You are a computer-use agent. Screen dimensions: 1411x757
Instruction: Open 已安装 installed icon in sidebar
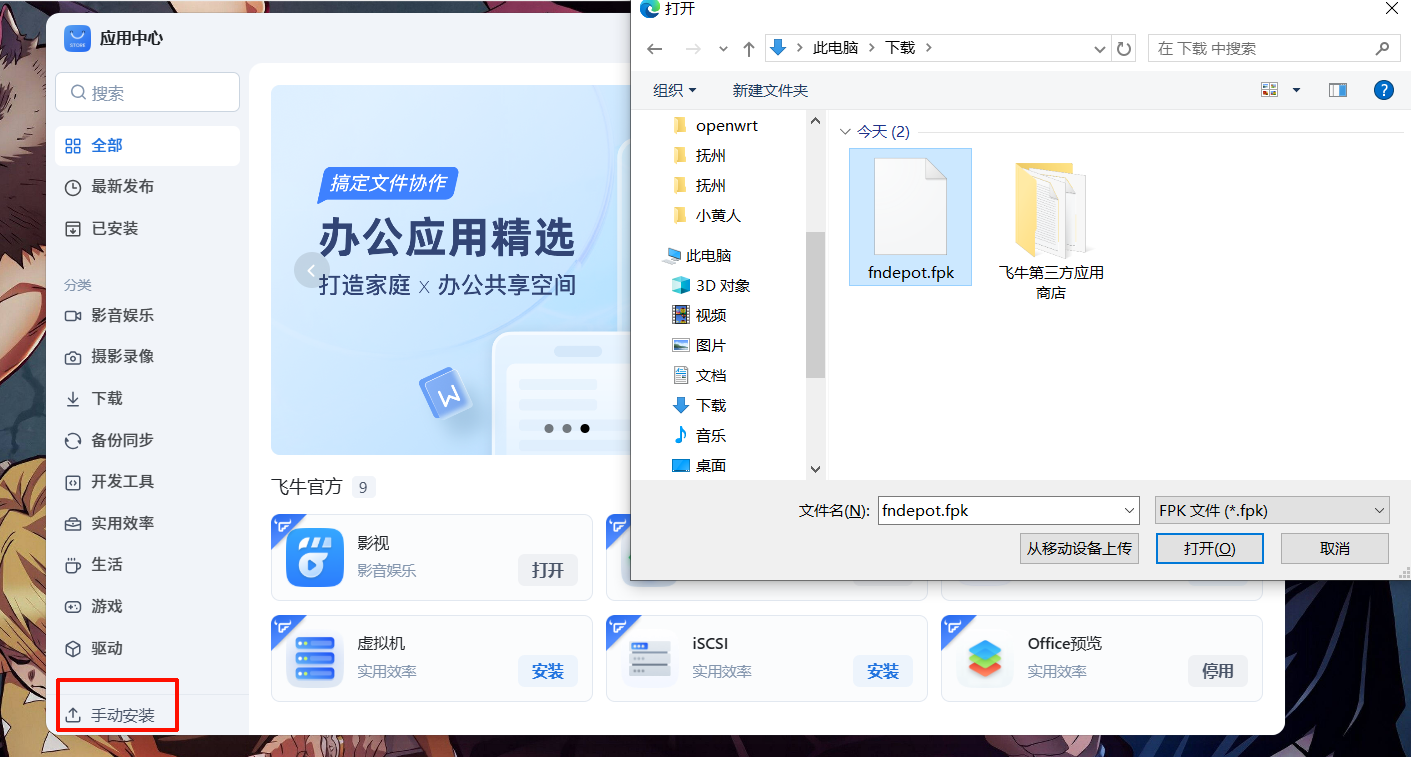point(73,229)
